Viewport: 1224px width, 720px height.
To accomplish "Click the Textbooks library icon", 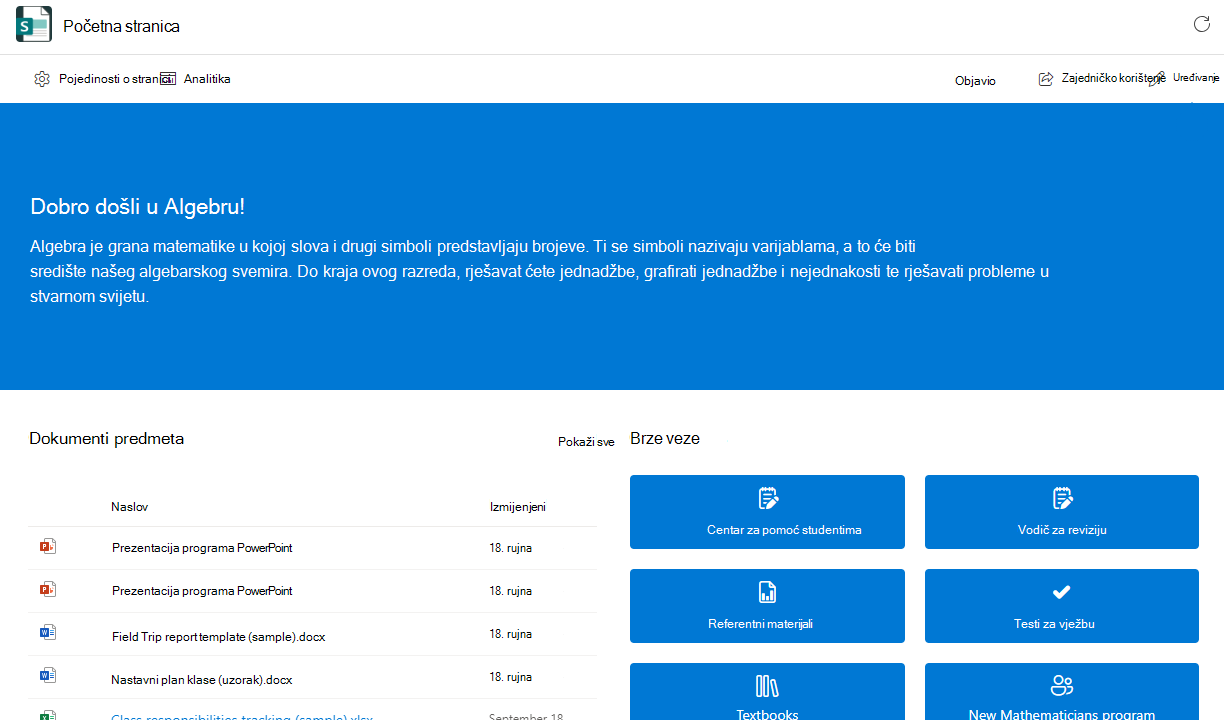I will (x=767, y=686).
